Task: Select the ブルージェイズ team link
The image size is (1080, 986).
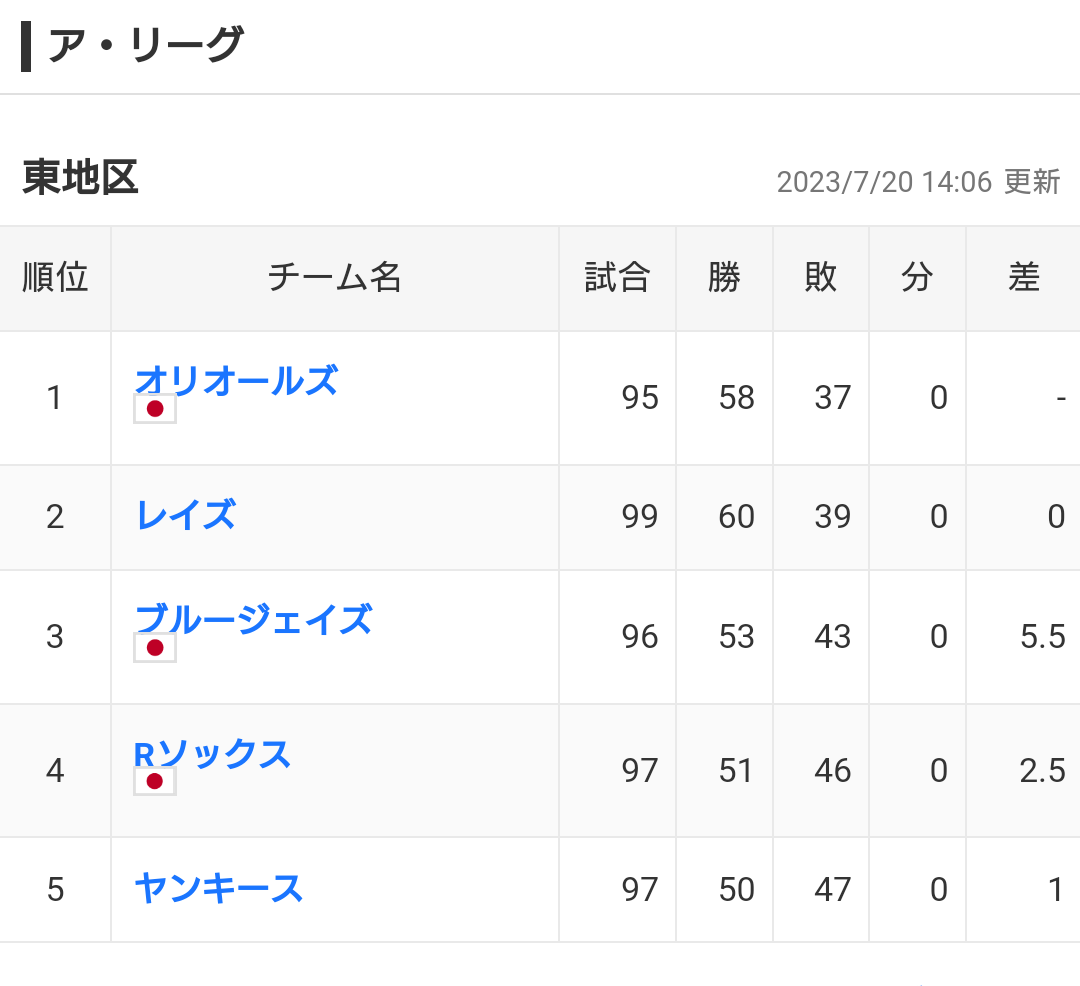Action: [253, 619]
